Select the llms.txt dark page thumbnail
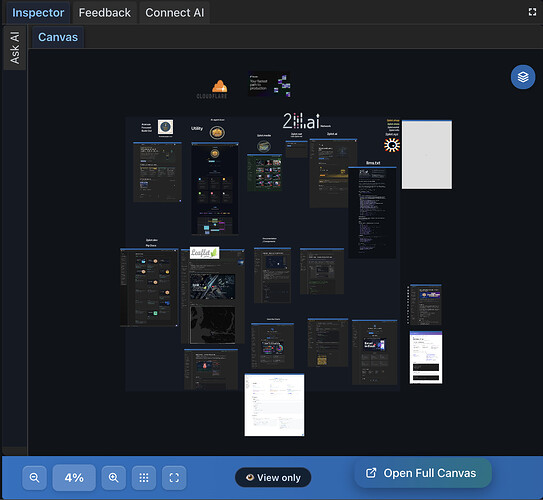This screenshot has height=500, width=543. pos(372,212)
